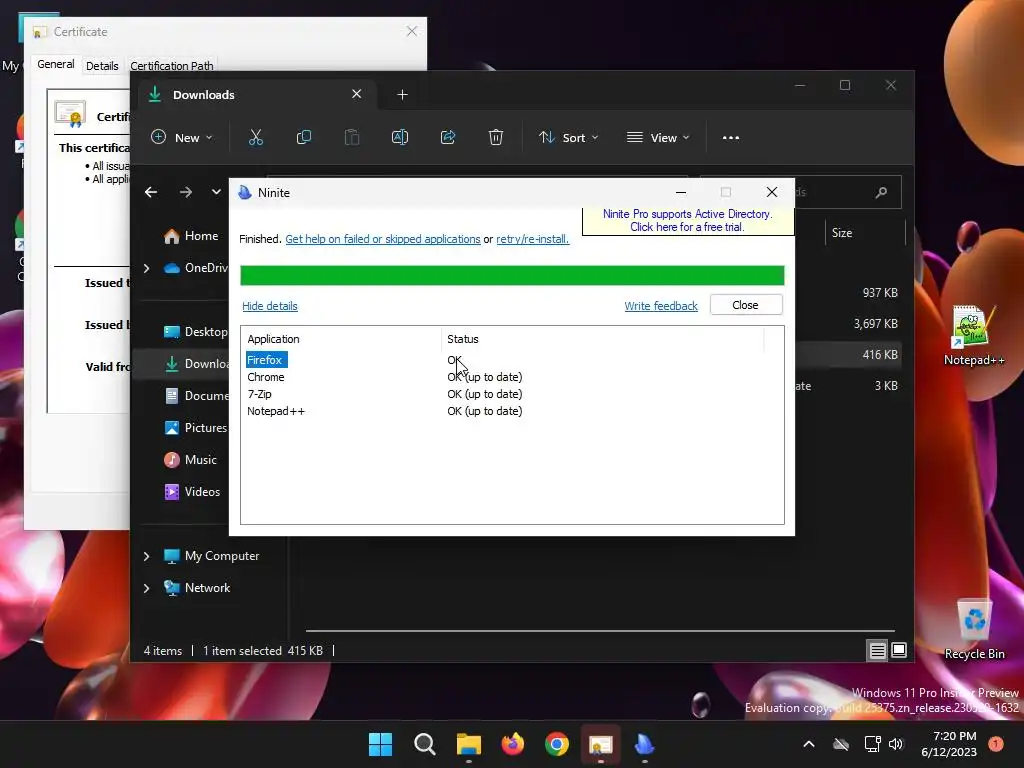Screen dimensions: 1024x768
Task: Click the Share icon in Downloads toolbar
Action: [448, 137]
